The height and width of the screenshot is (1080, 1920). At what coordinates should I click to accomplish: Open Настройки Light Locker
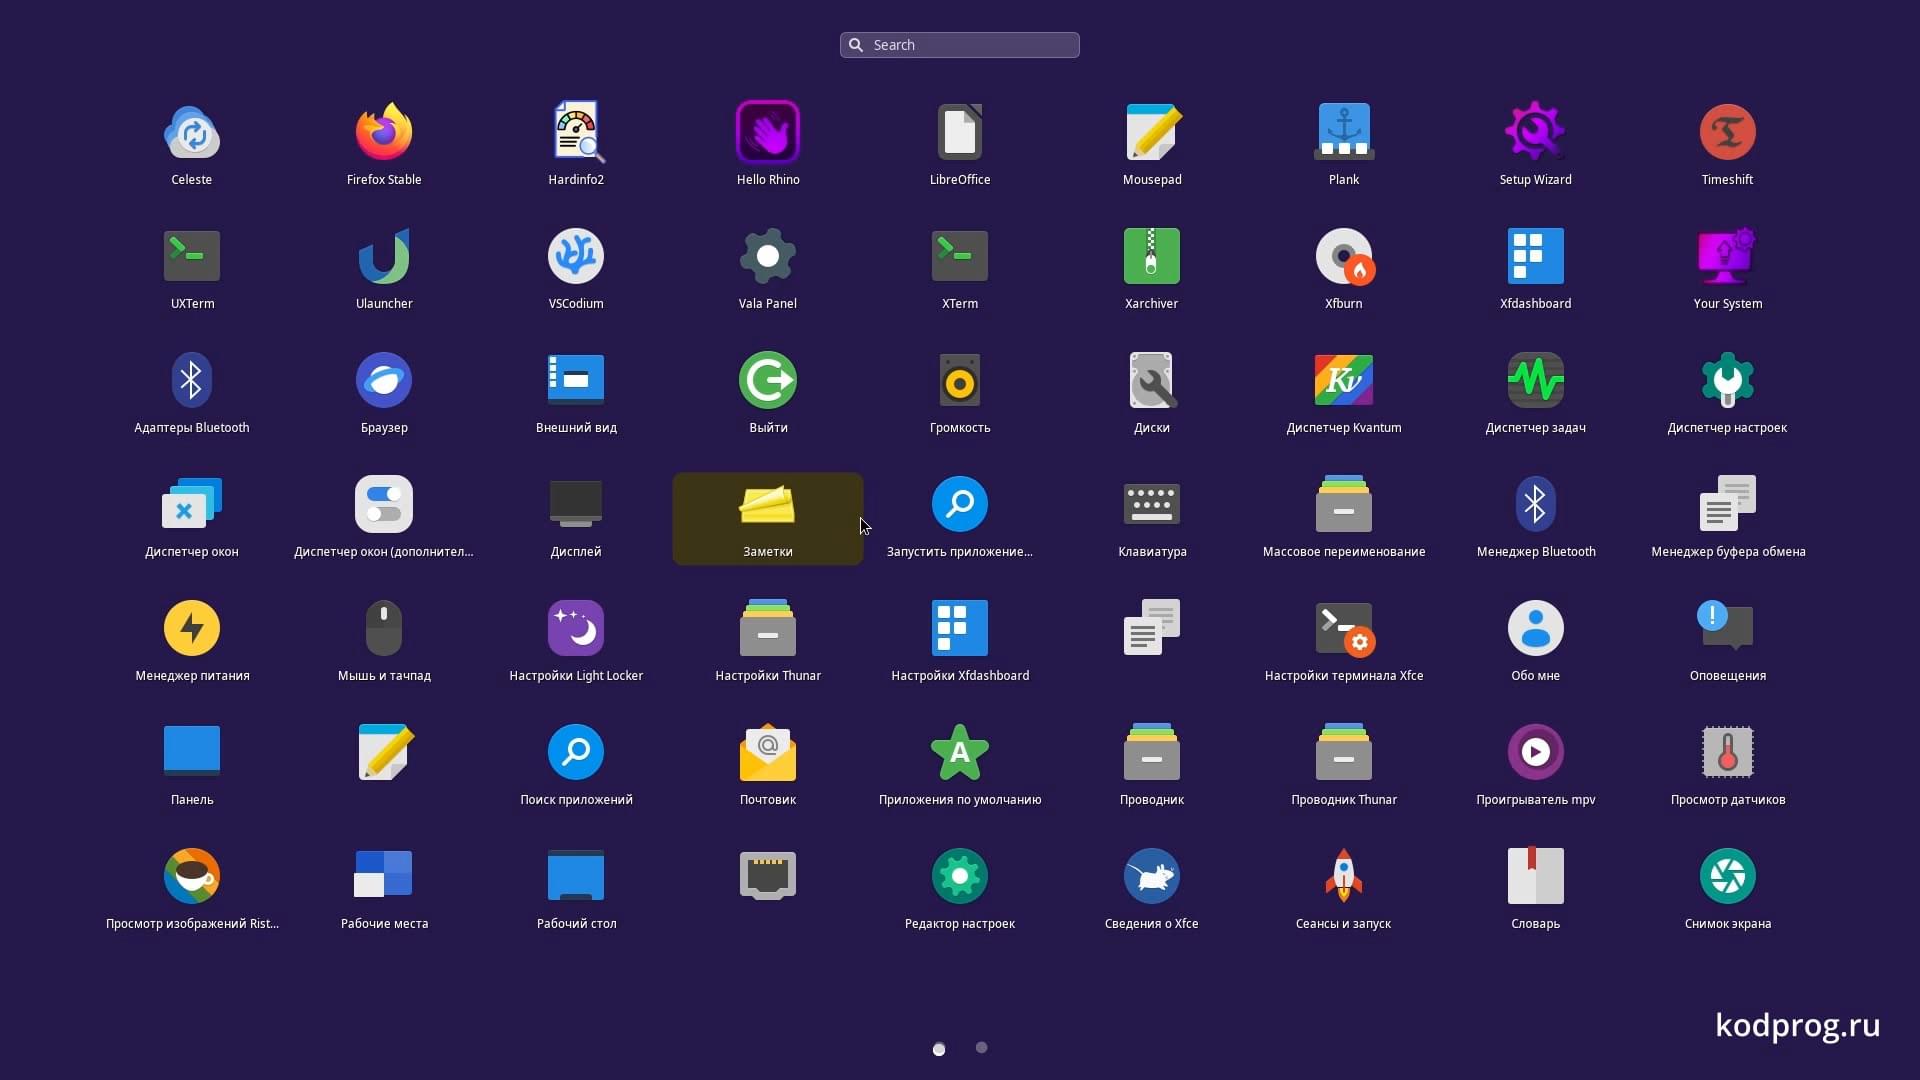576,628
